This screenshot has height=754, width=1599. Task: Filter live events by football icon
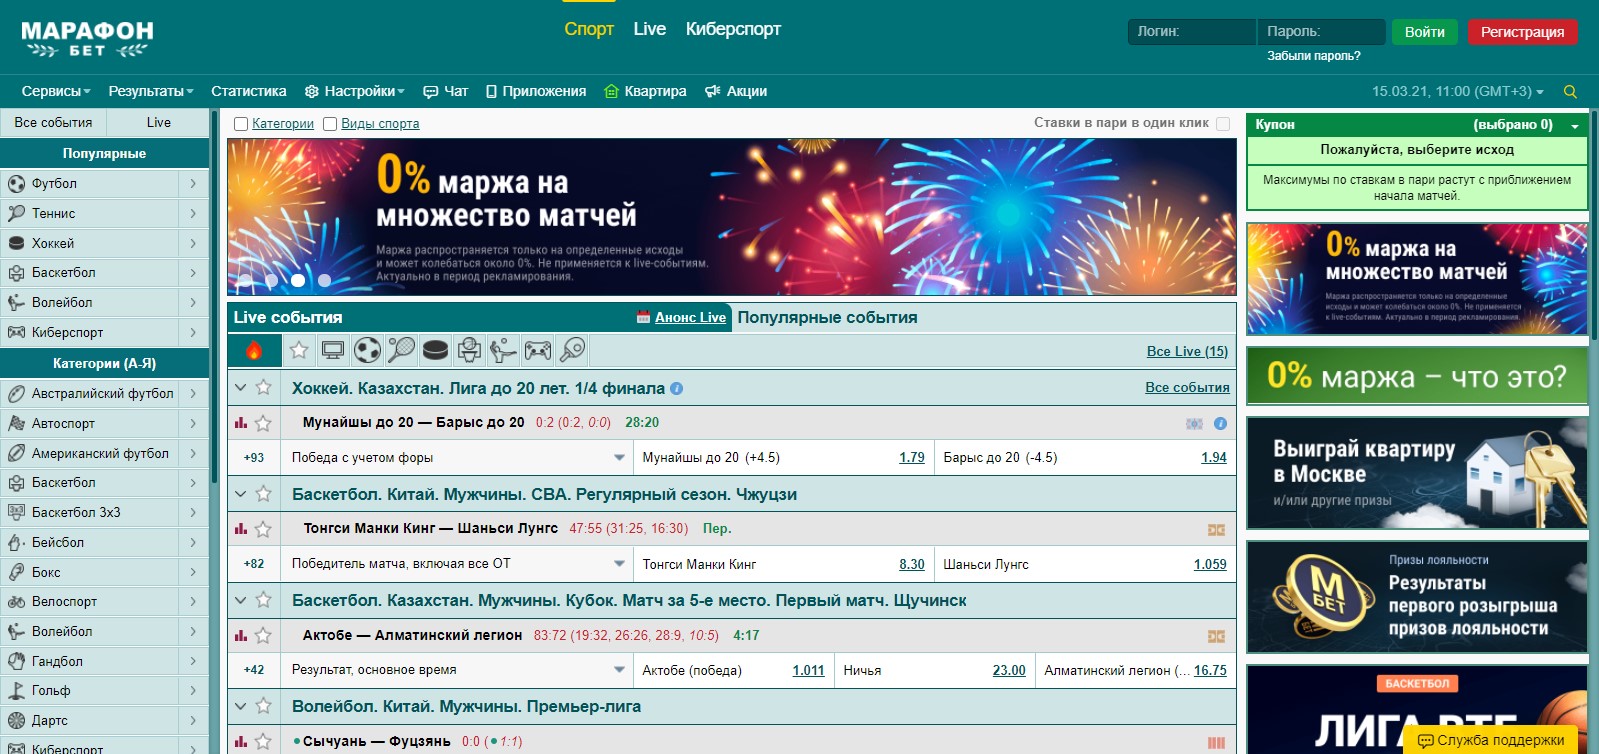[367, 350]
